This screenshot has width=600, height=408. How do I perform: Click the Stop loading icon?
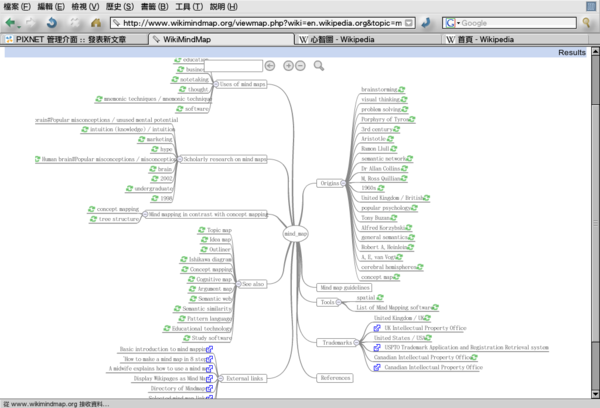point(74,23)
